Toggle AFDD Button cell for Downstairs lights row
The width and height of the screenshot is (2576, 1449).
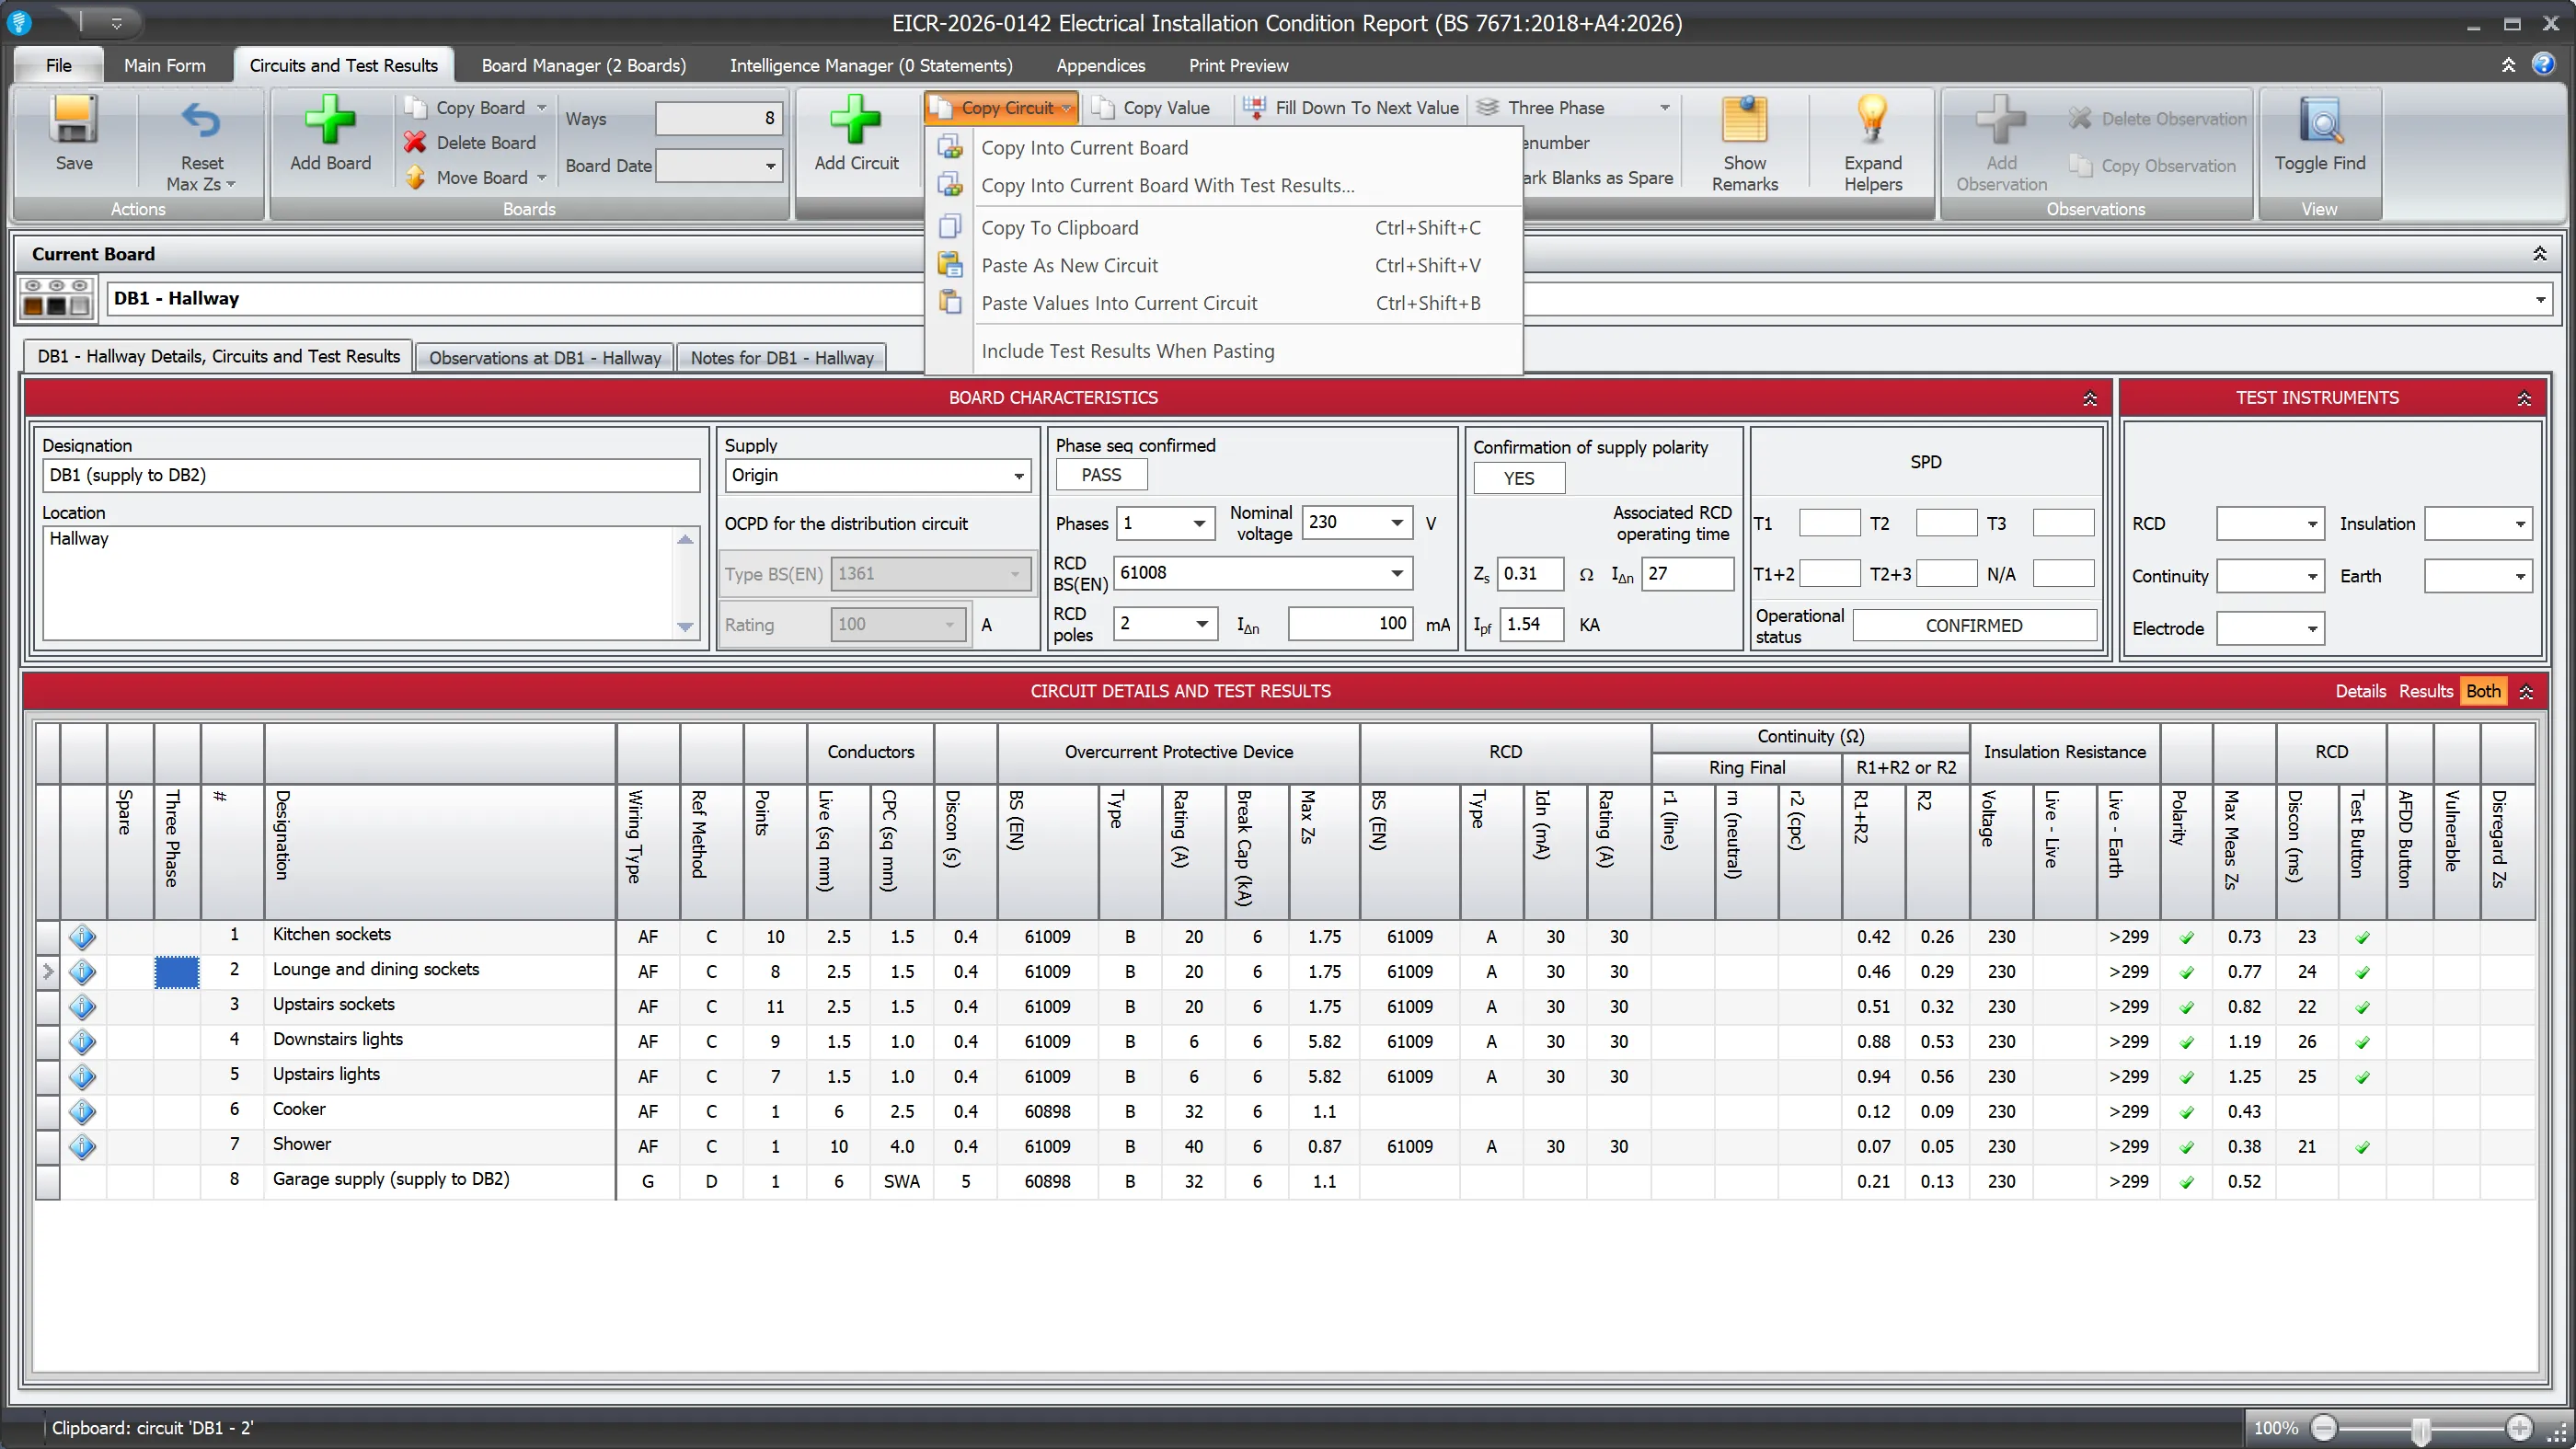tap(2409, 1042)
